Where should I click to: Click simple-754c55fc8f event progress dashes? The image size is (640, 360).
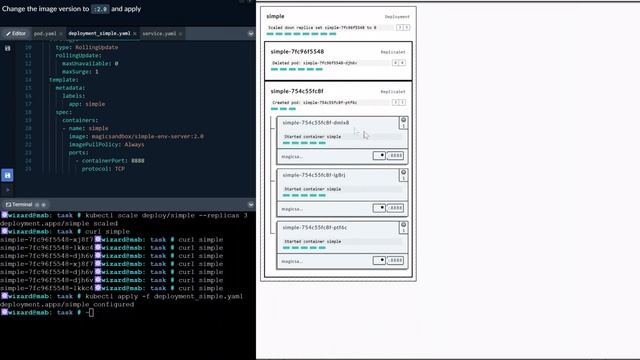pyautogui.click(x=283, y=109)
